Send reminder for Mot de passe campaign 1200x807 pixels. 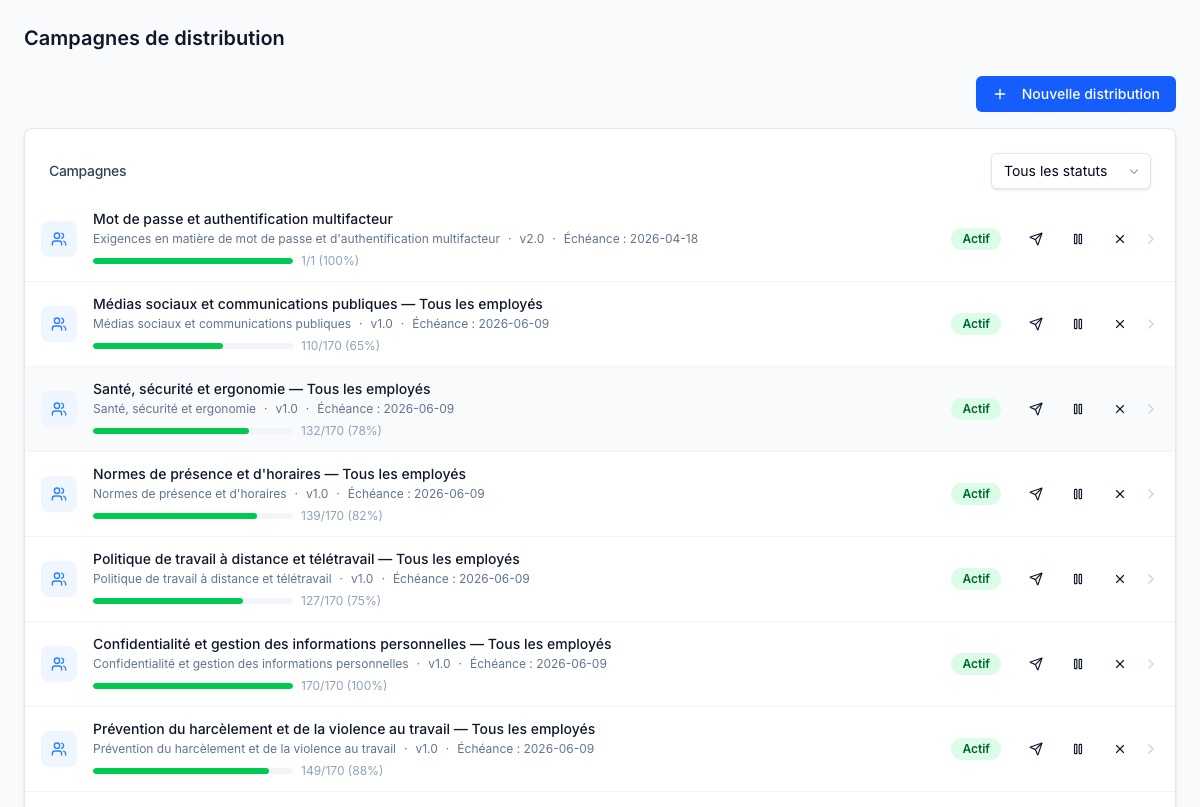pyautogui.click(x=1036, y=239)
